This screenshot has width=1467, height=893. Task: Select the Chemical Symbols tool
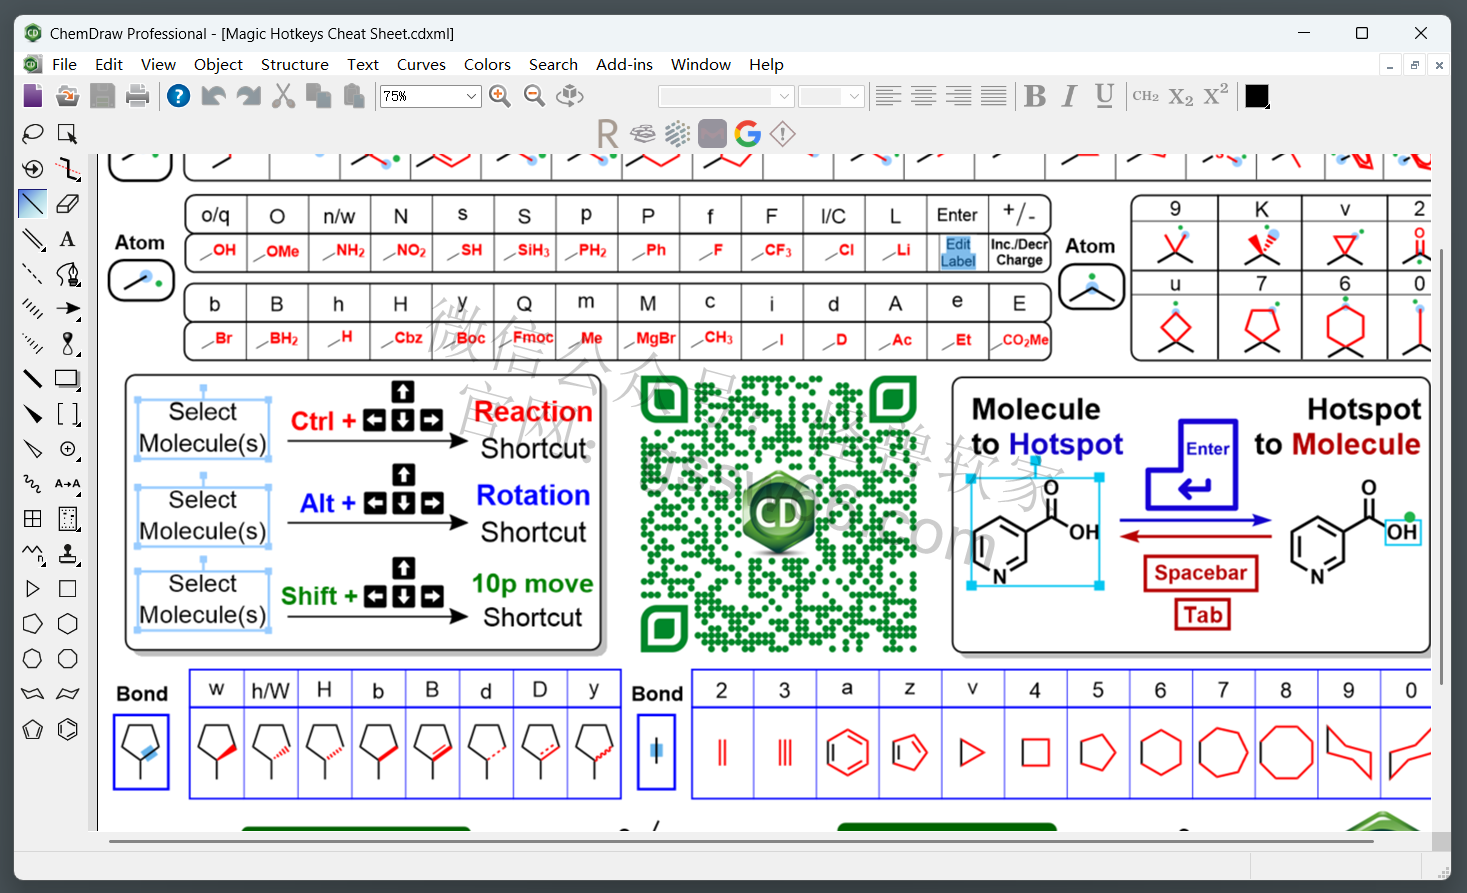[x=67, y=449]
